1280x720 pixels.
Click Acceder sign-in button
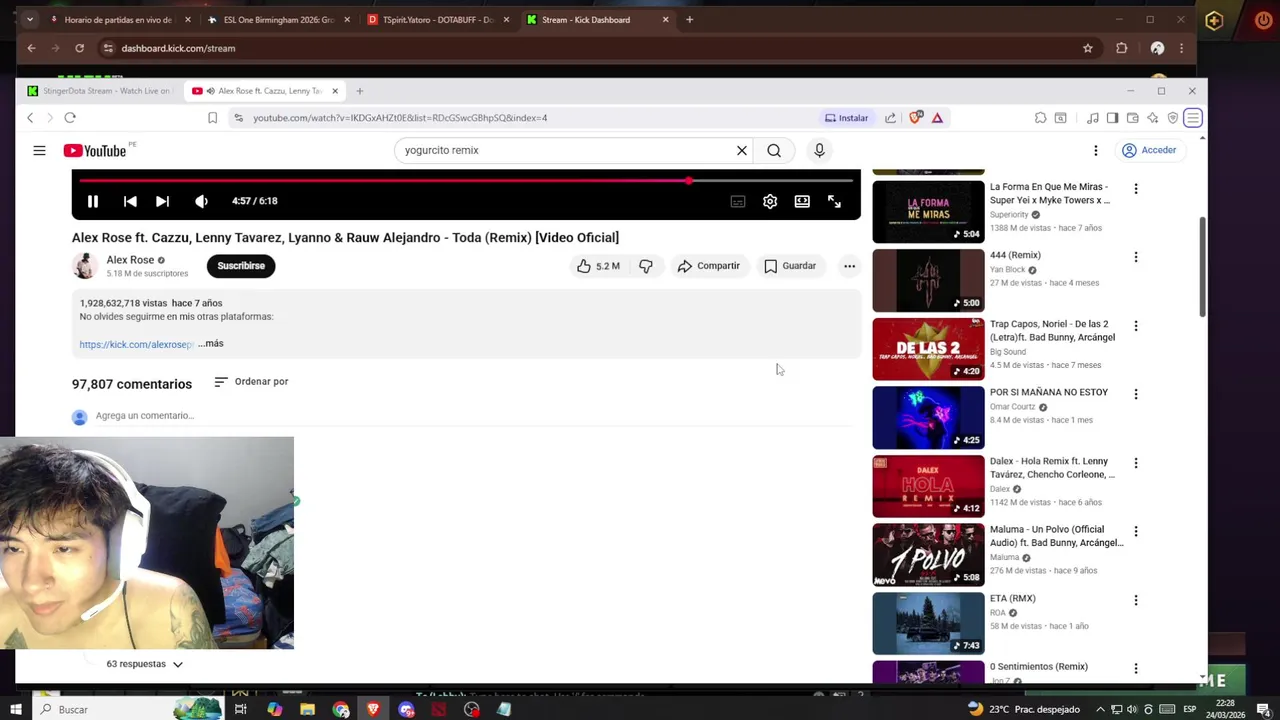pyautogui.click(x=1149, y=150)
